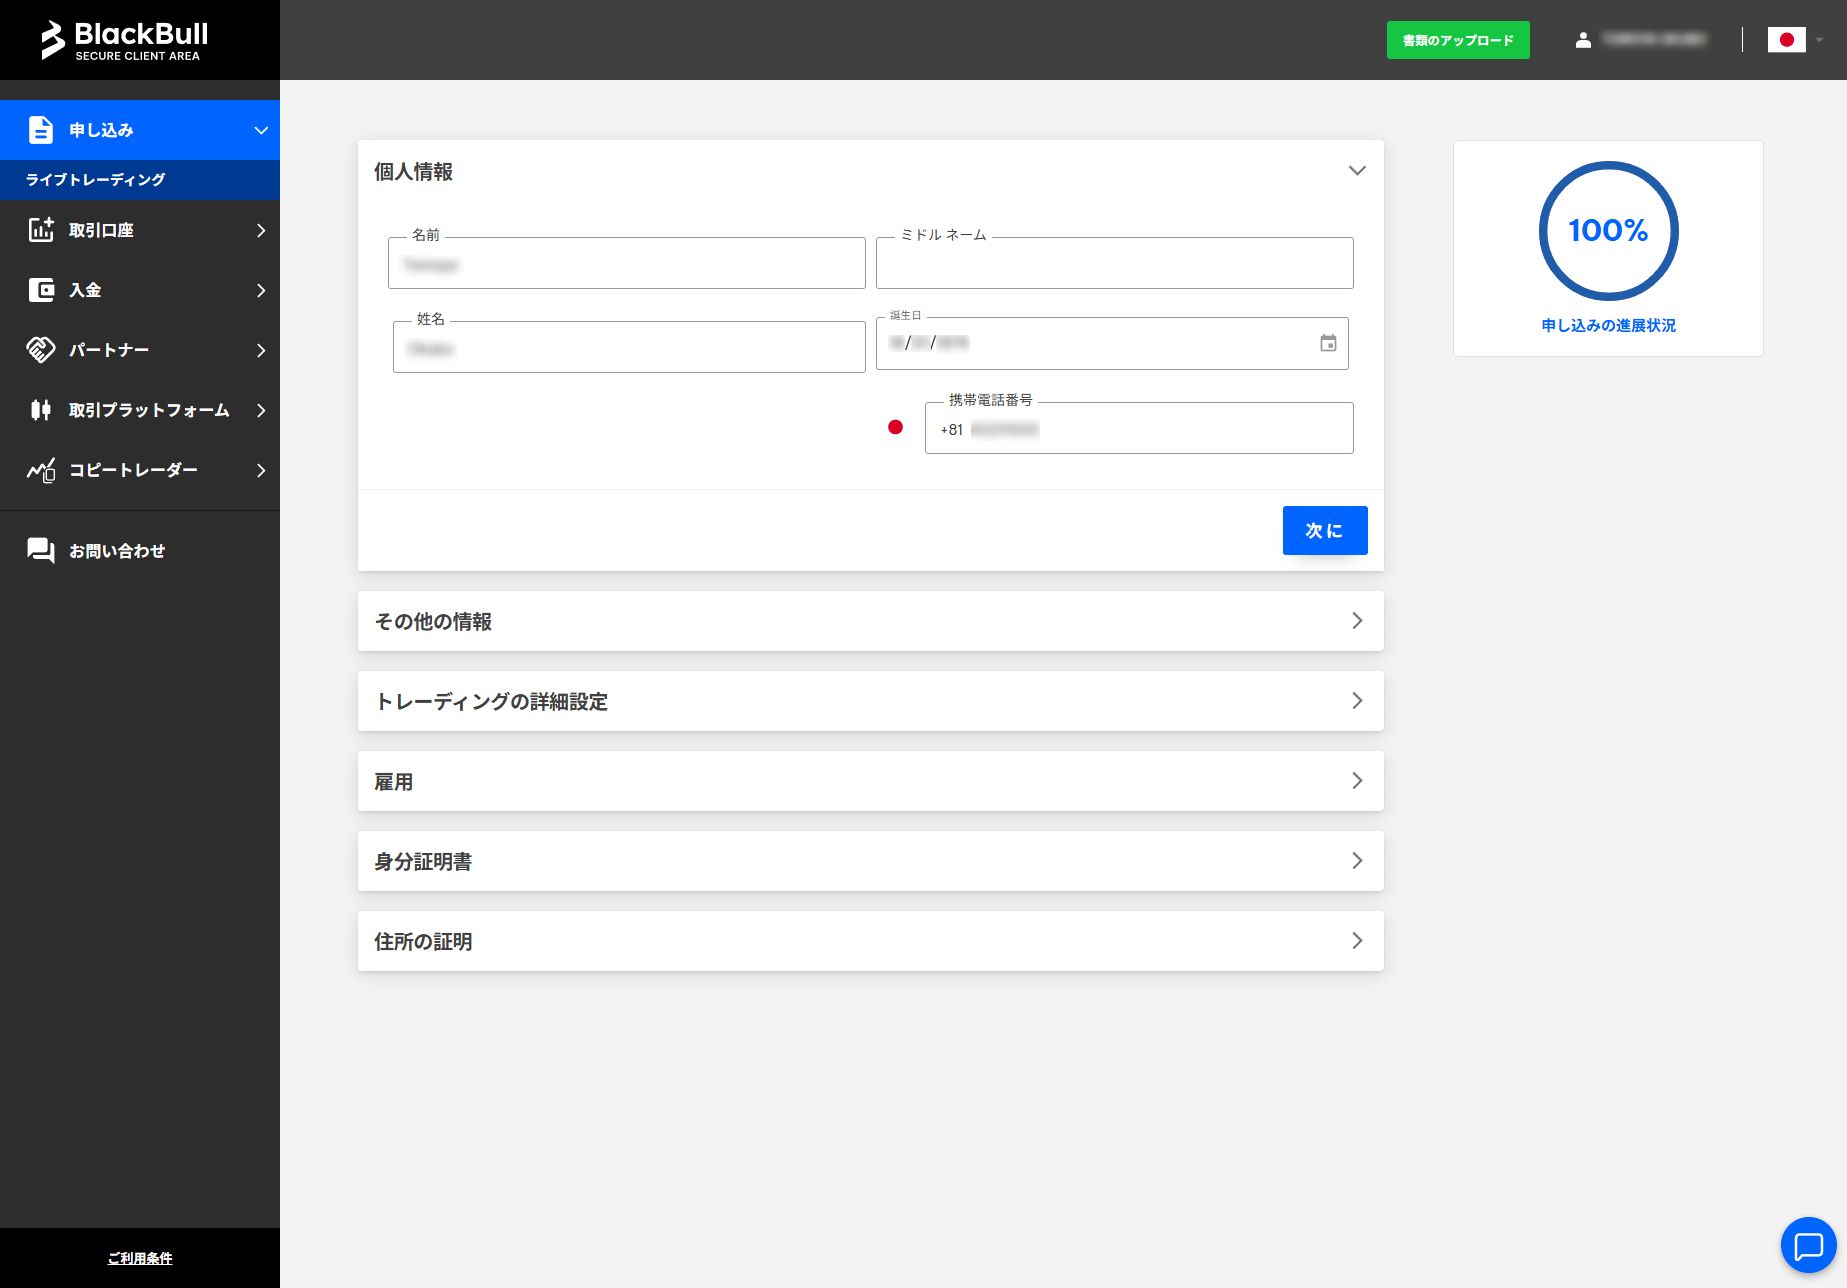The width and height of the screenshot is (1847, 1288).
Task: Click the 100% progress circle
Action: 1608,231
